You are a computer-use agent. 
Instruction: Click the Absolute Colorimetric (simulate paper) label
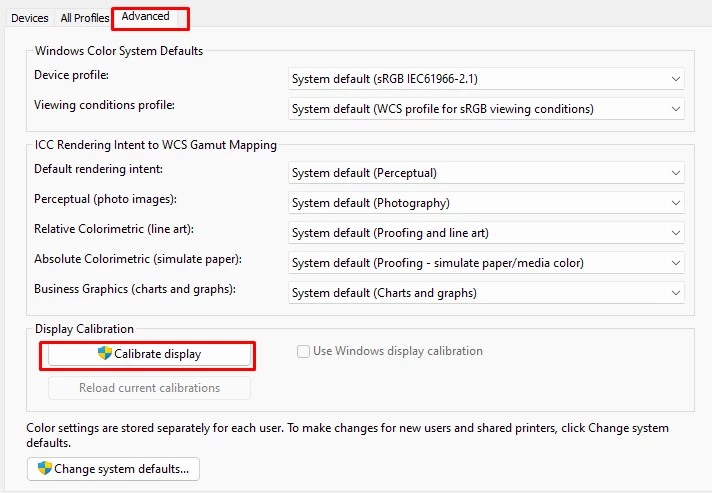coord(138,259)
